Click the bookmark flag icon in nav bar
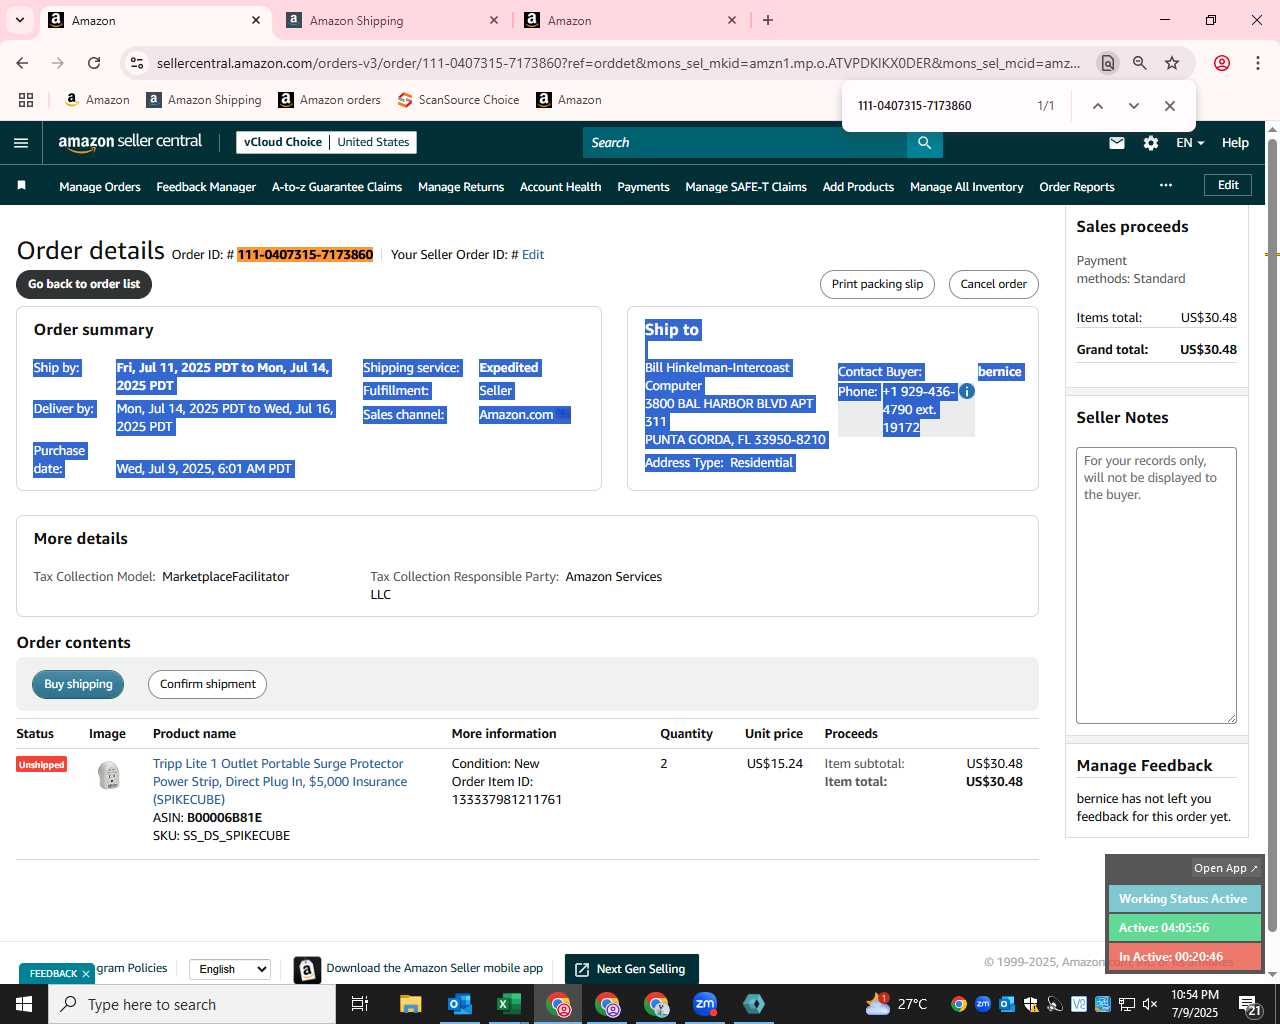The image size is (1280, 1024). (x=22, y=186)
